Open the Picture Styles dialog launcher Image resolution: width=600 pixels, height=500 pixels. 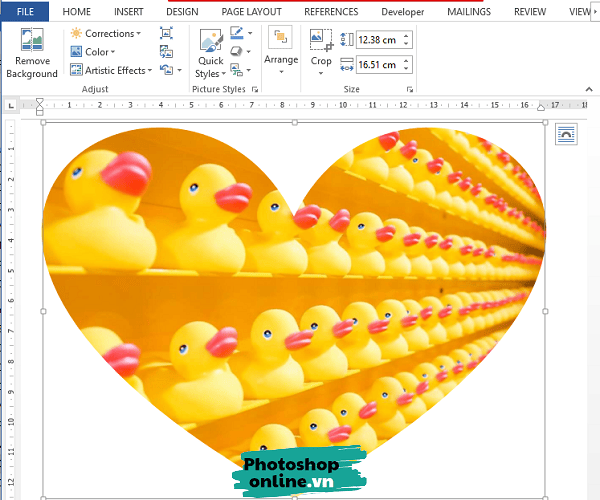point(255,90)
